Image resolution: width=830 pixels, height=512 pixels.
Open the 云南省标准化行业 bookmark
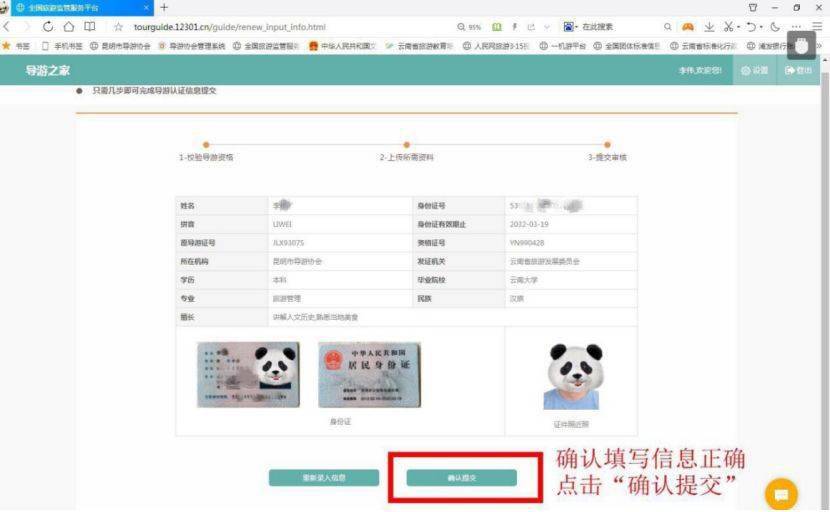pos(703,46)
